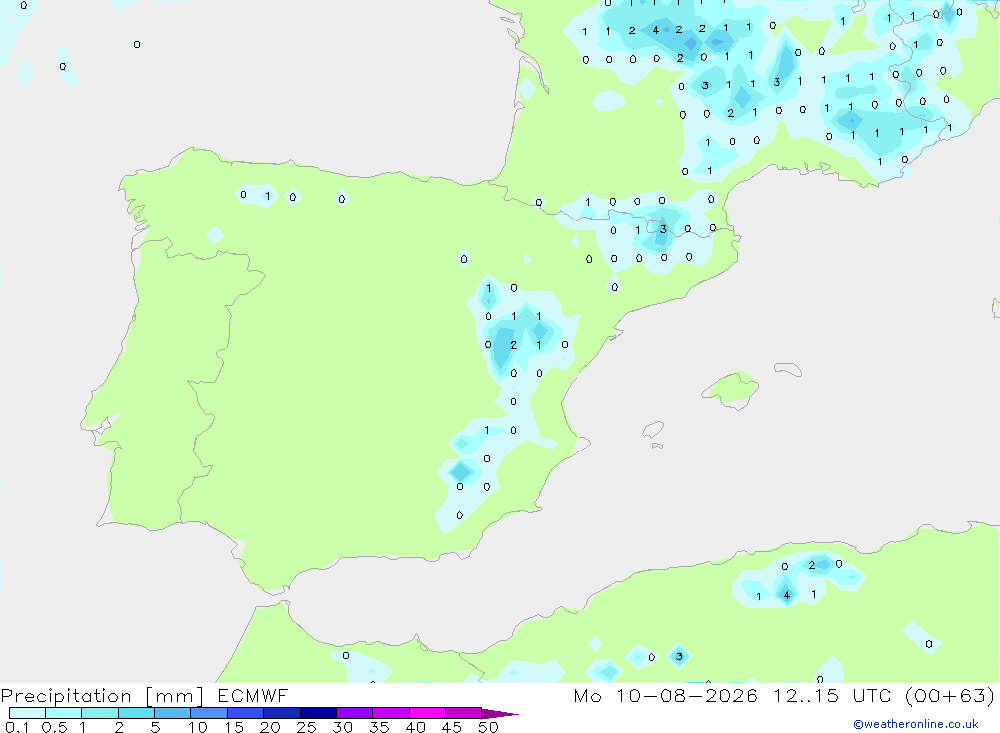The image size is (1000, 733).
Task: Click the '2' value in eastern Spain
Action: click(x=513, y=345)
